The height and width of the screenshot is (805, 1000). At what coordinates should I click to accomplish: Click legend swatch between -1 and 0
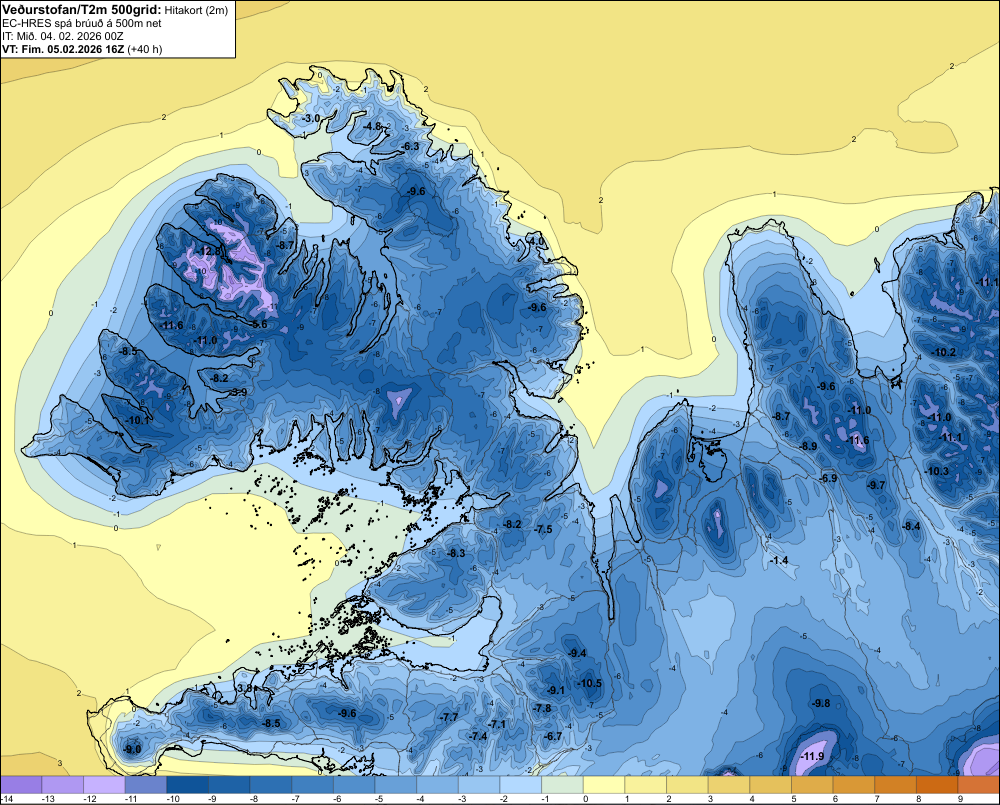click(x=562, y=785)
